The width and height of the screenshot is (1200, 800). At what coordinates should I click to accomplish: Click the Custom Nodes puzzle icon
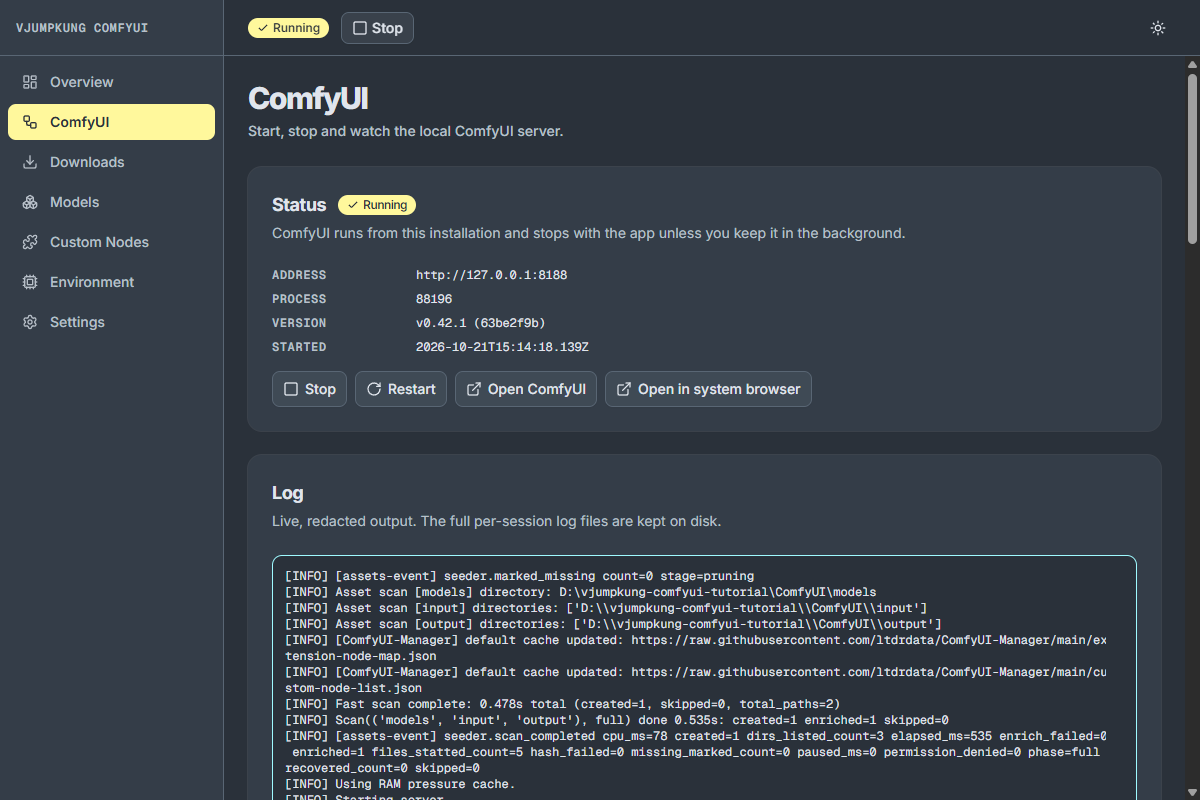pyautogui.click(x=30, y=242)
